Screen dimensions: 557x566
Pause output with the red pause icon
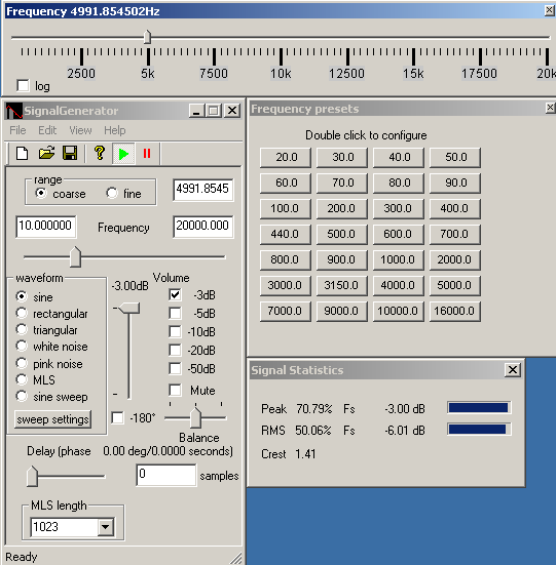pos(147,154)
